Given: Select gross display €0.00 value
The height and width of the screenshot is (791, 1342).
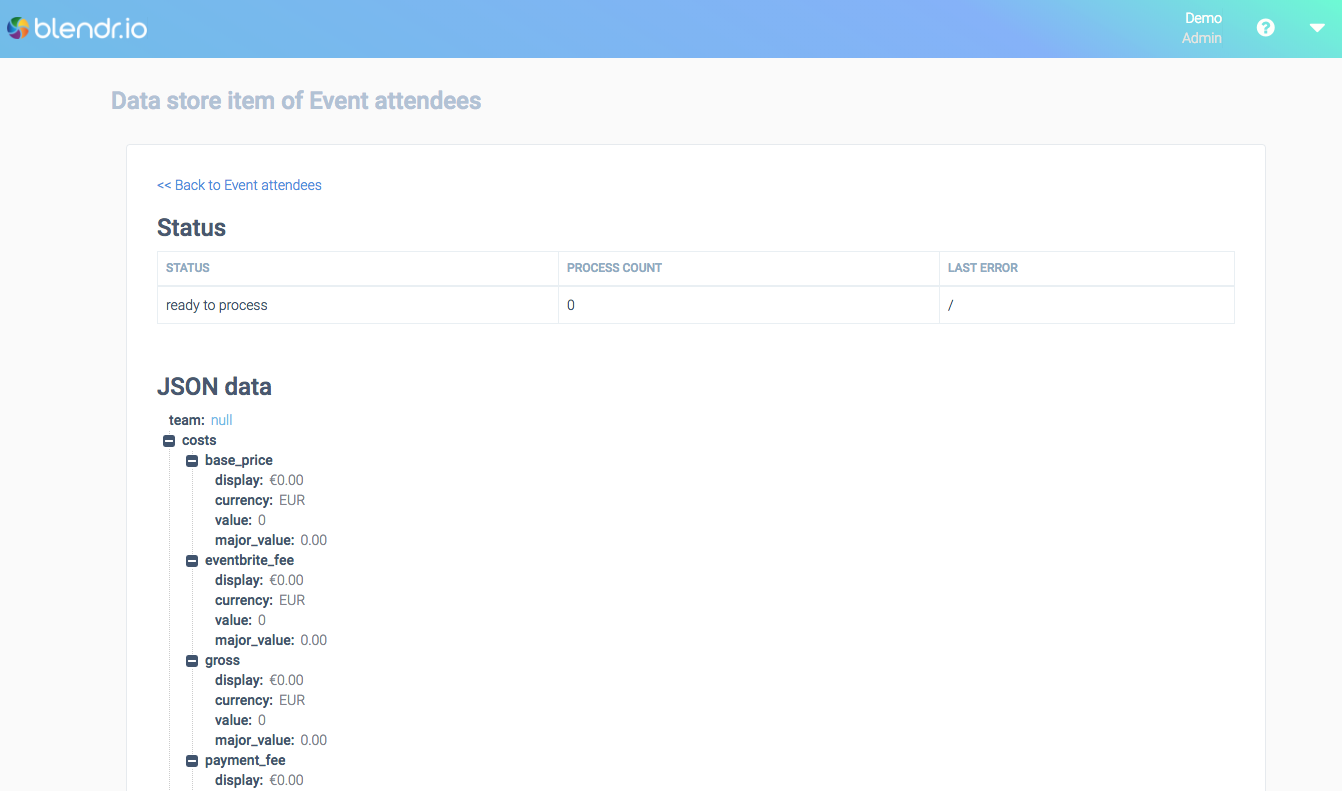Looking at the screenshot, I should tap(286, 680).
